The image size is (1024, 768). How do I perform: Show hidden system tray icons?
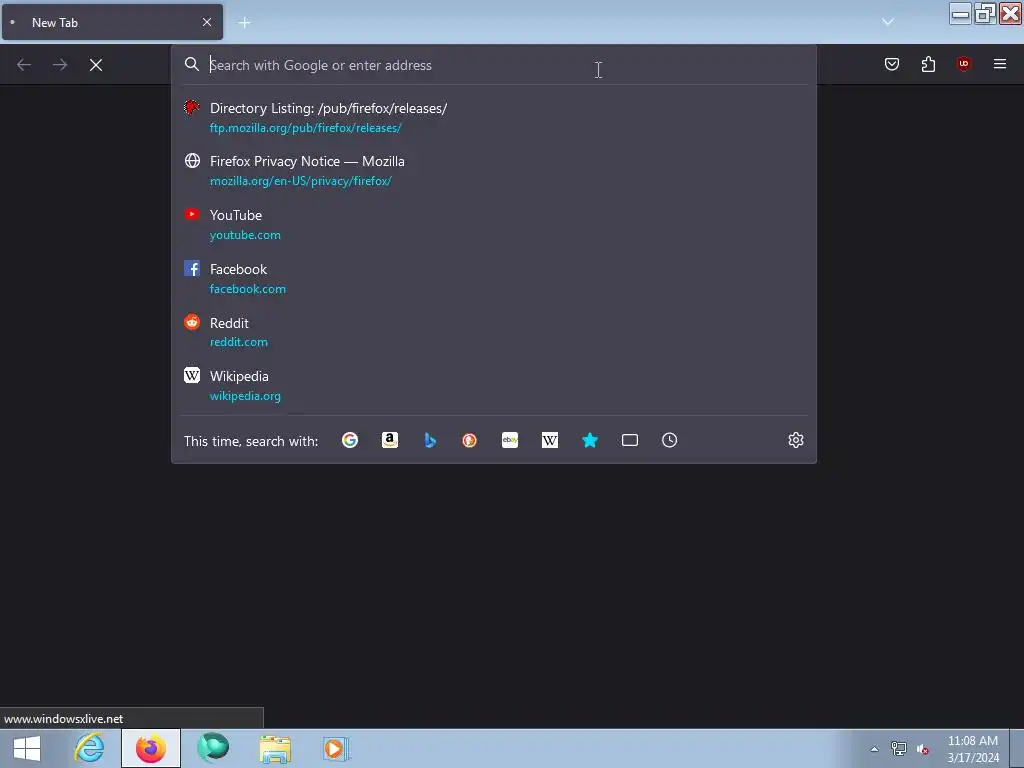click(x=874, y=749)
